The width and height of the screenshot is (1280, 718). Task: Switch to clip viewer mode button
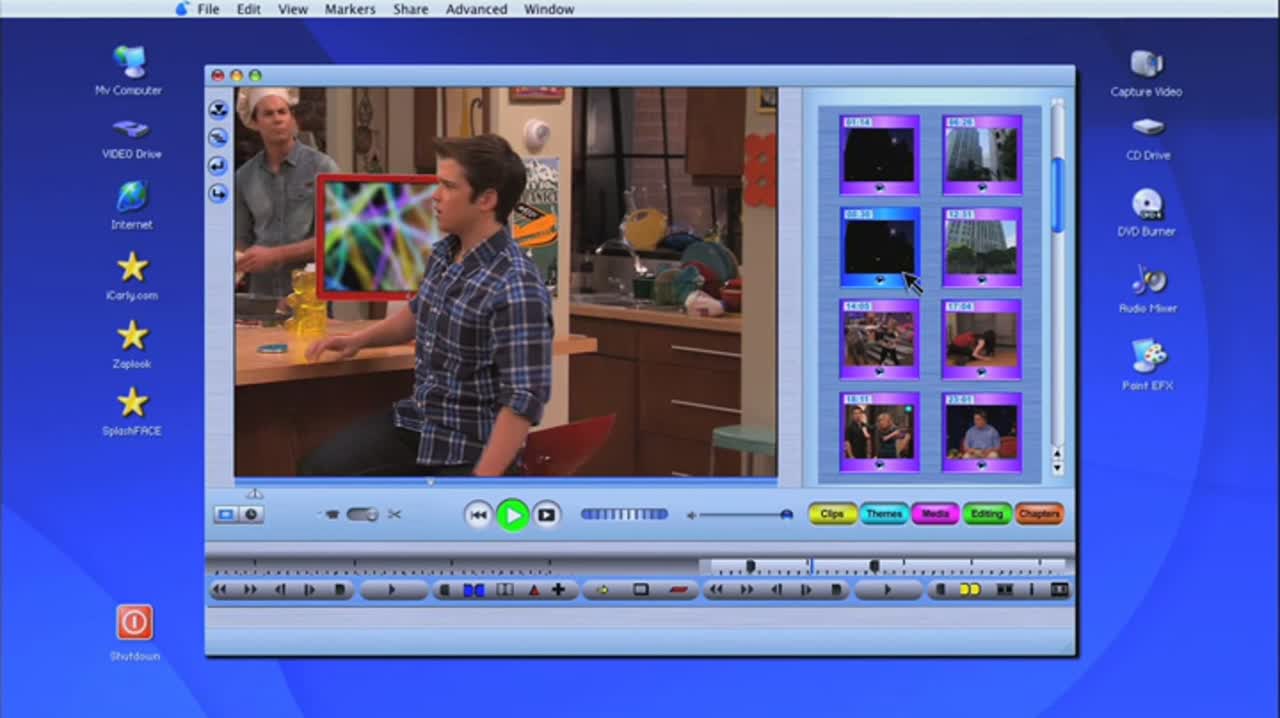[226, 514]
